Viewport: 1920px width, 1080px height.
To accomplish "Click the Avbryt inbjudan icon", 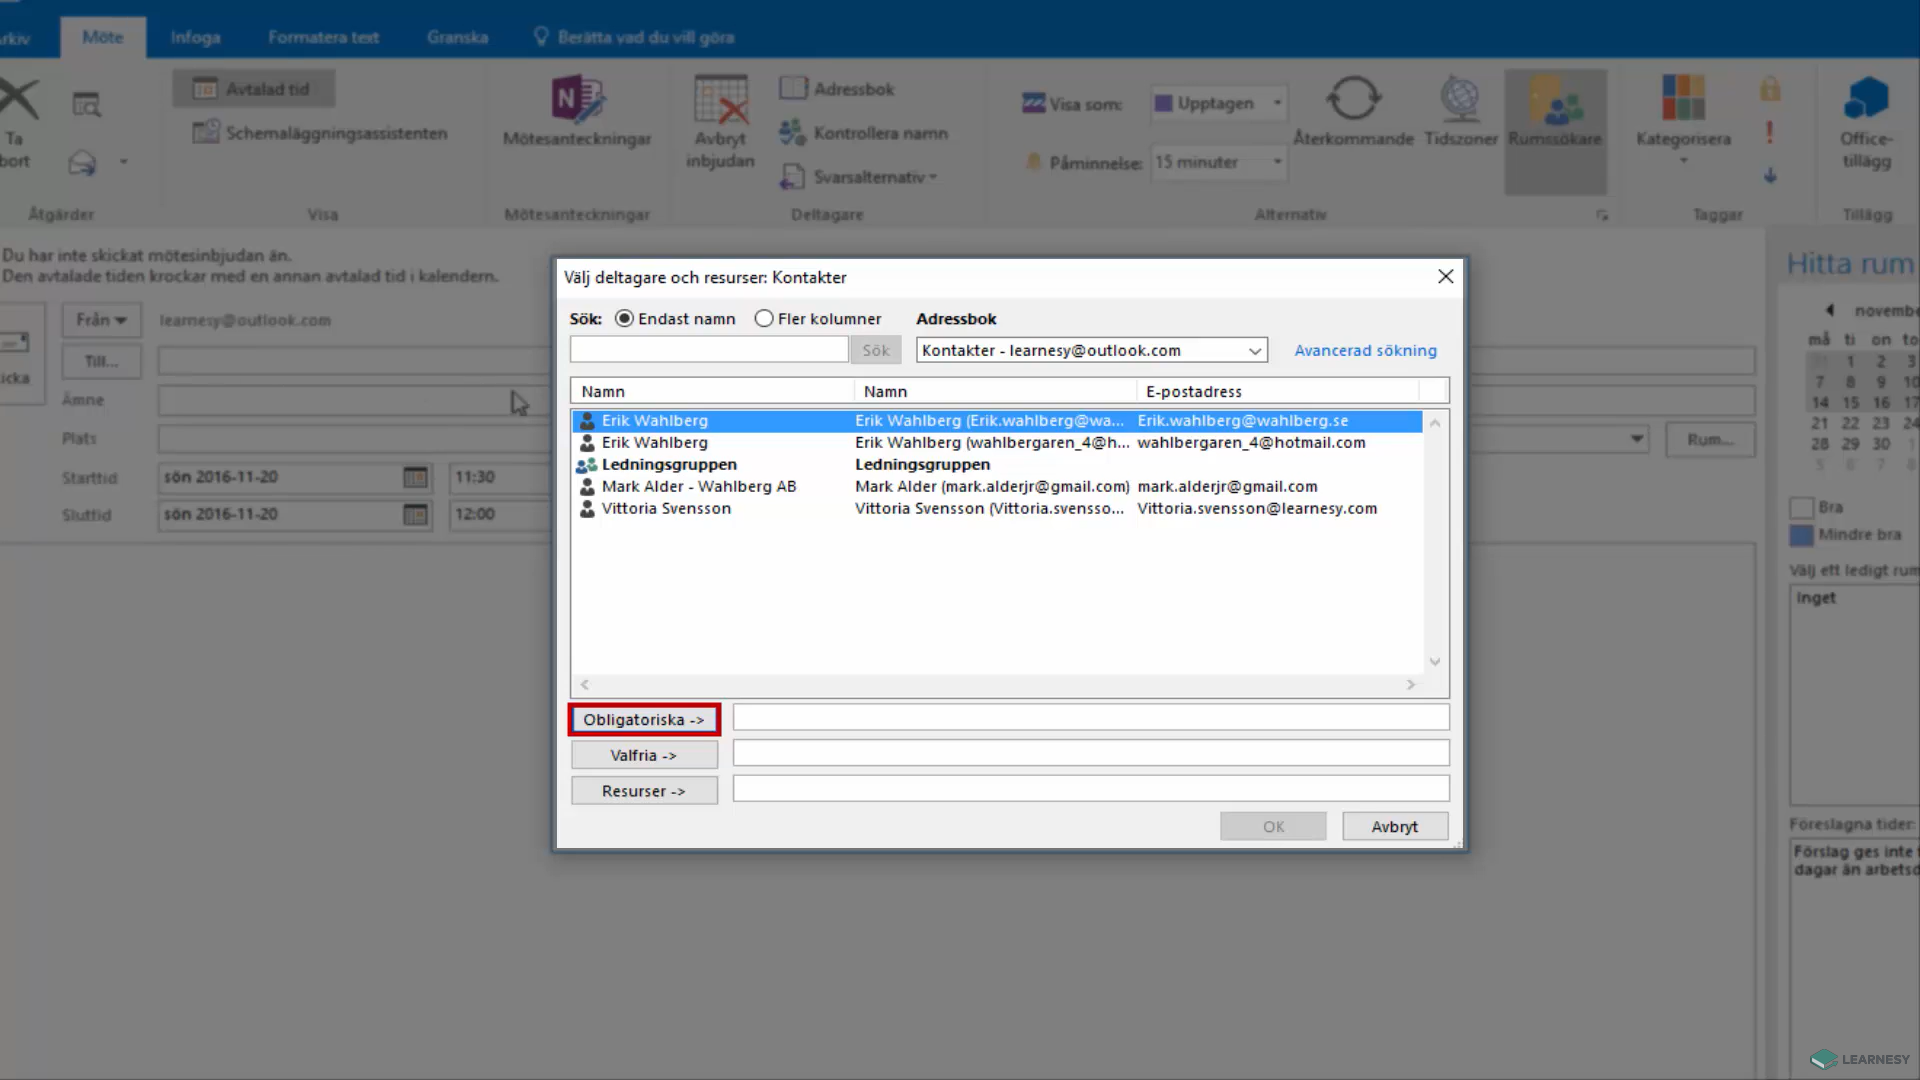I will [721, 99].
